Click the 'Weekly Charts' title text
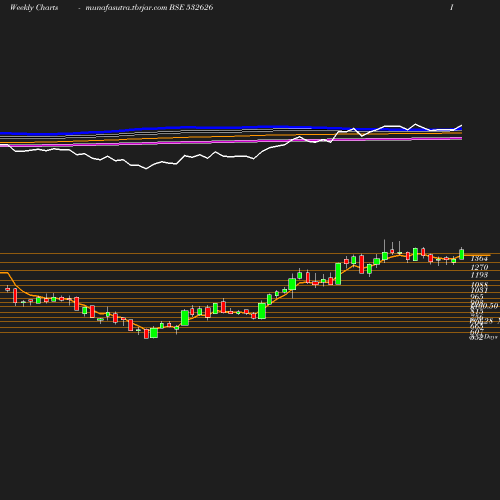The width and height of the screenshot is (500, 500). click(x=34, y=8)
